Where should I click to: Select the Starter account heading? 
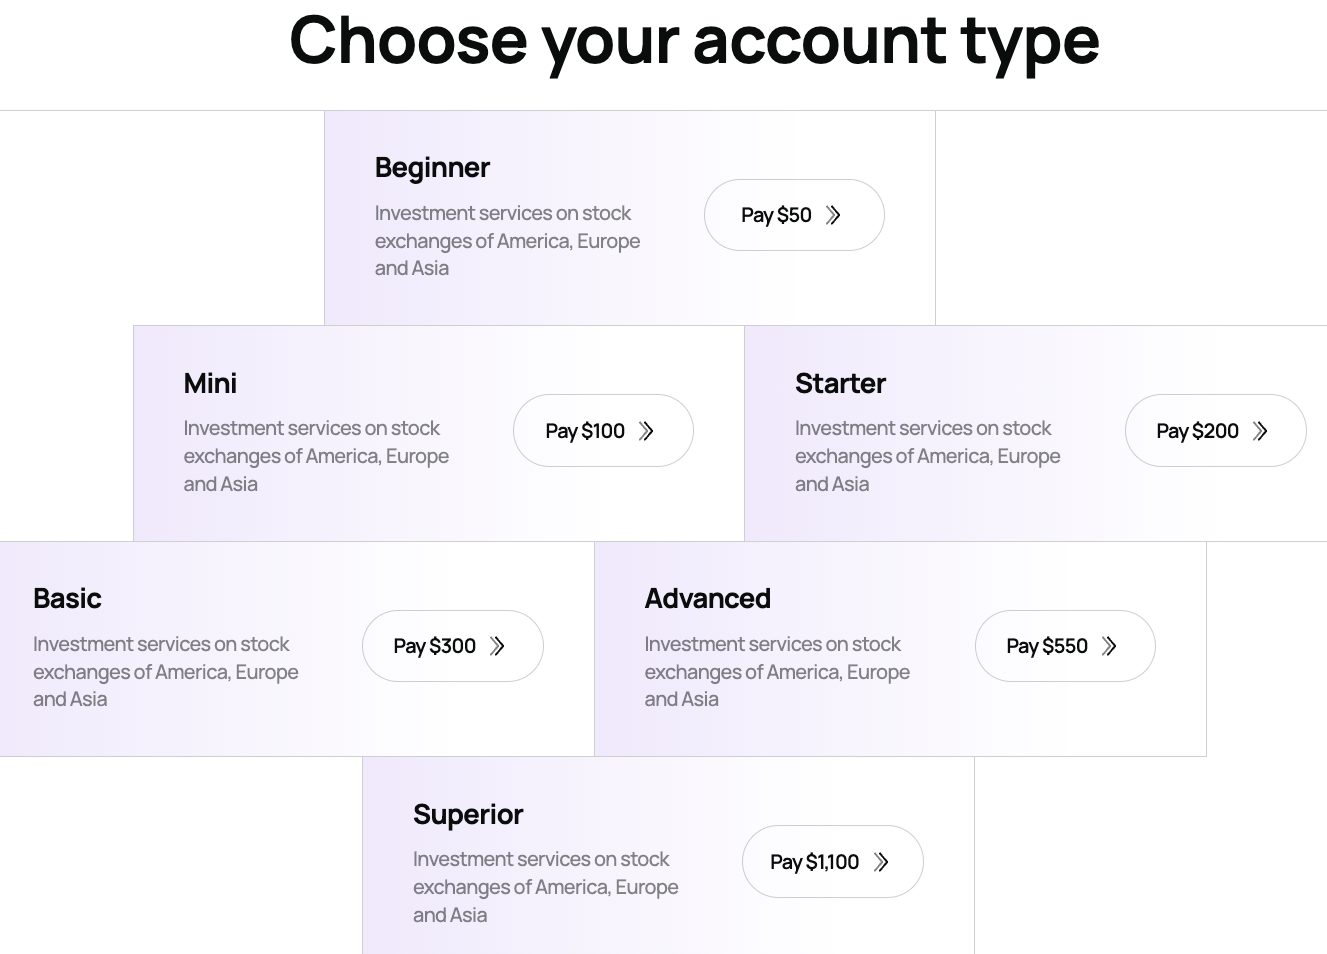(x=840, y=384)
